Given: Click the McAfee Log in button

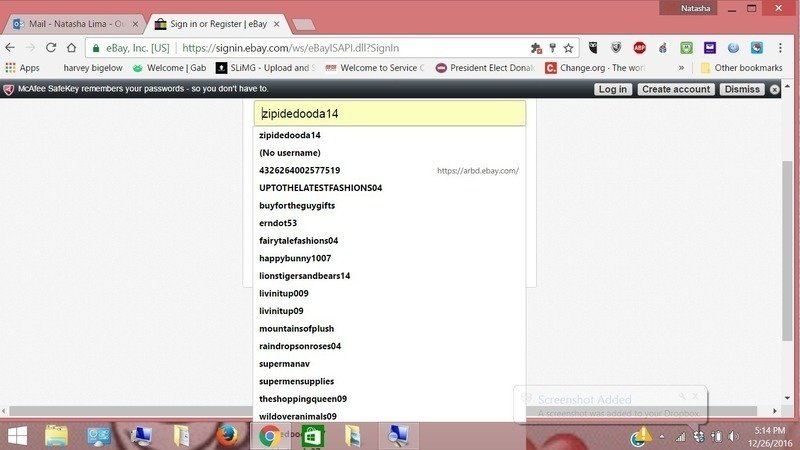Looking at the screenshot, I should [x=612, y=89].
